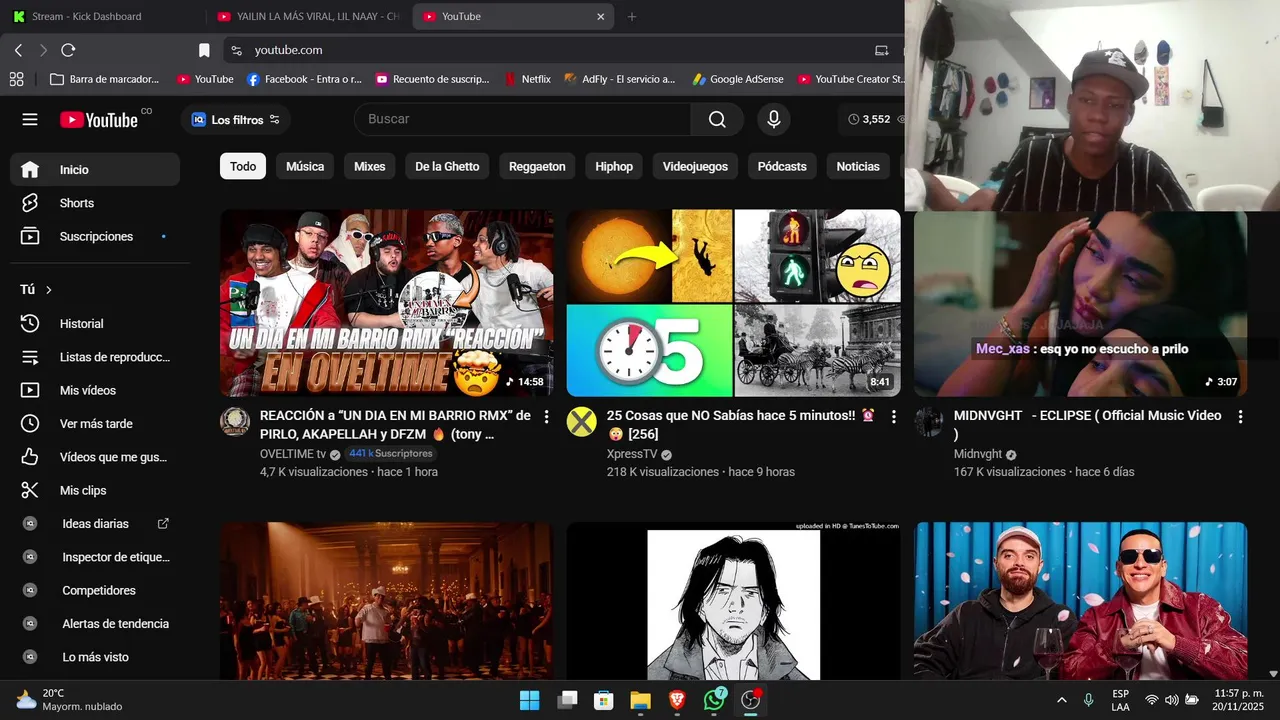
Task: Open options for MIDNVGHT ECLIPSE video
Action: 1240,416
